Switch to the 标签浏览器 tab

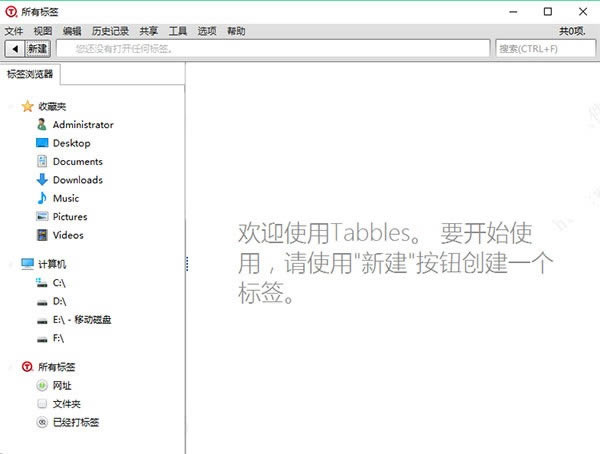point(30,73)
